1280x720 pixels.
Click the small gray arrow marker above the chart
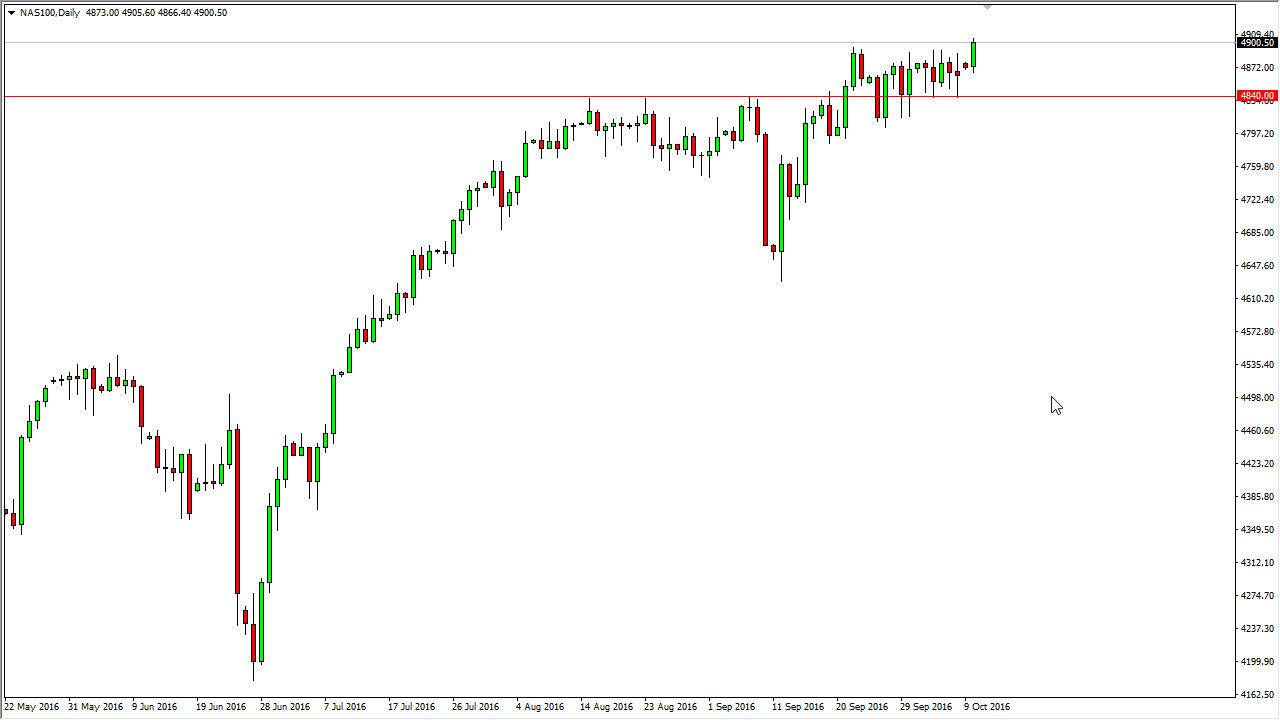[985, 8]
